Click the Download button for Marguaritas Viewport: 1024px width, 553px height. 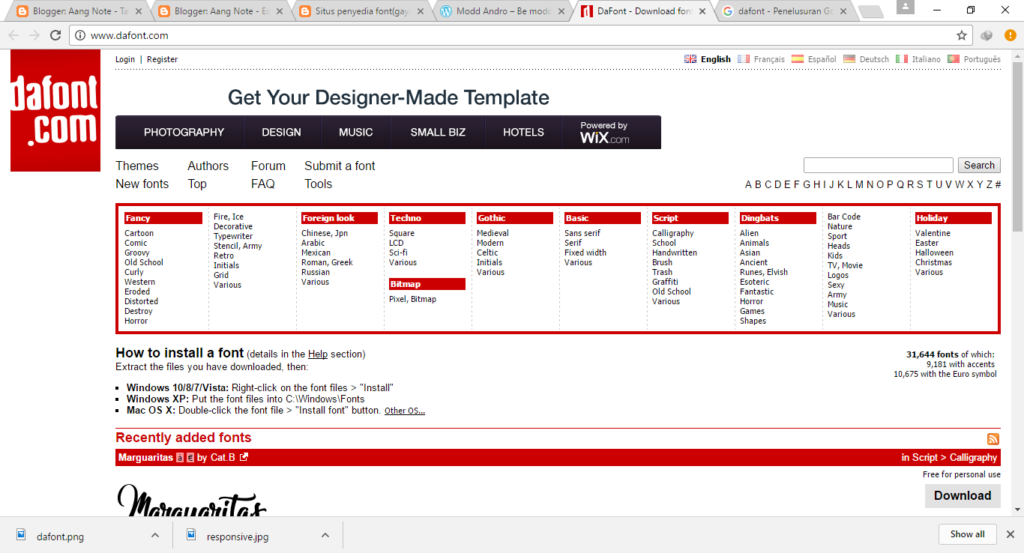(962, 496)
